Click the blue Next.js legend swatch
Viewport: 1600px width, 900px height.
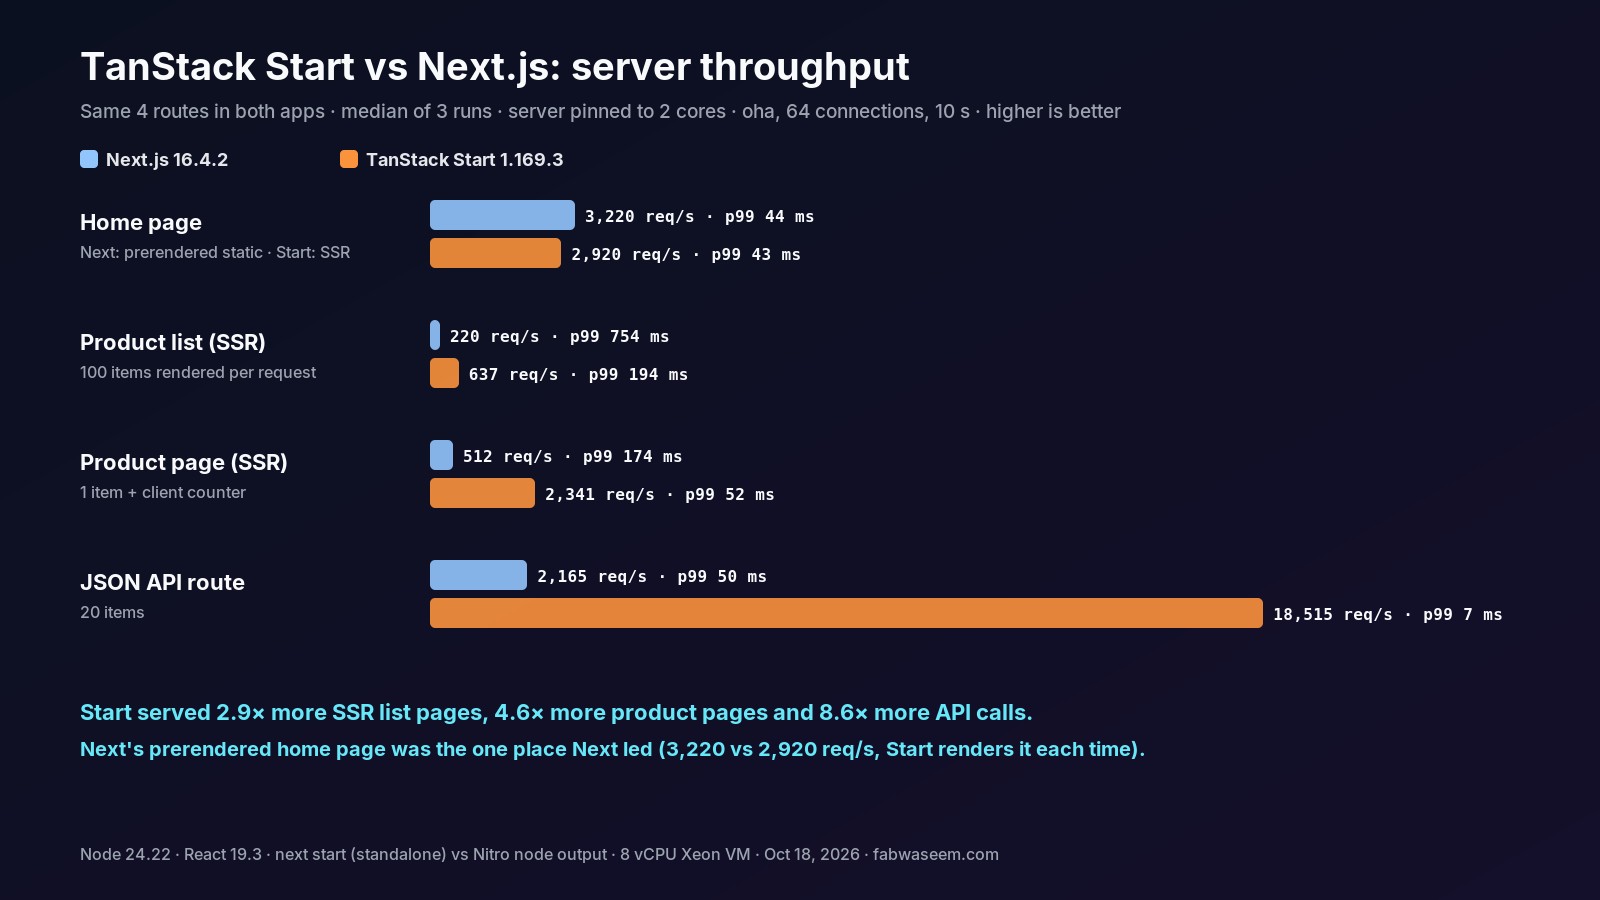click(x=89, y=159)
